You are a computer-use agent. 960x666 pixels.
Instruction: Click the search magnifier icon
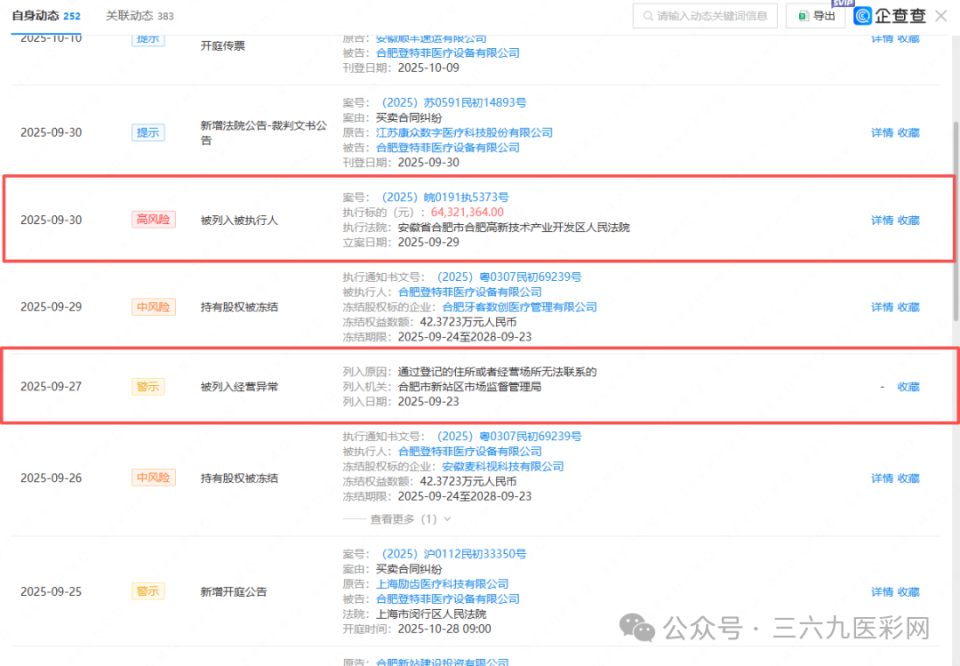[648, 16]
